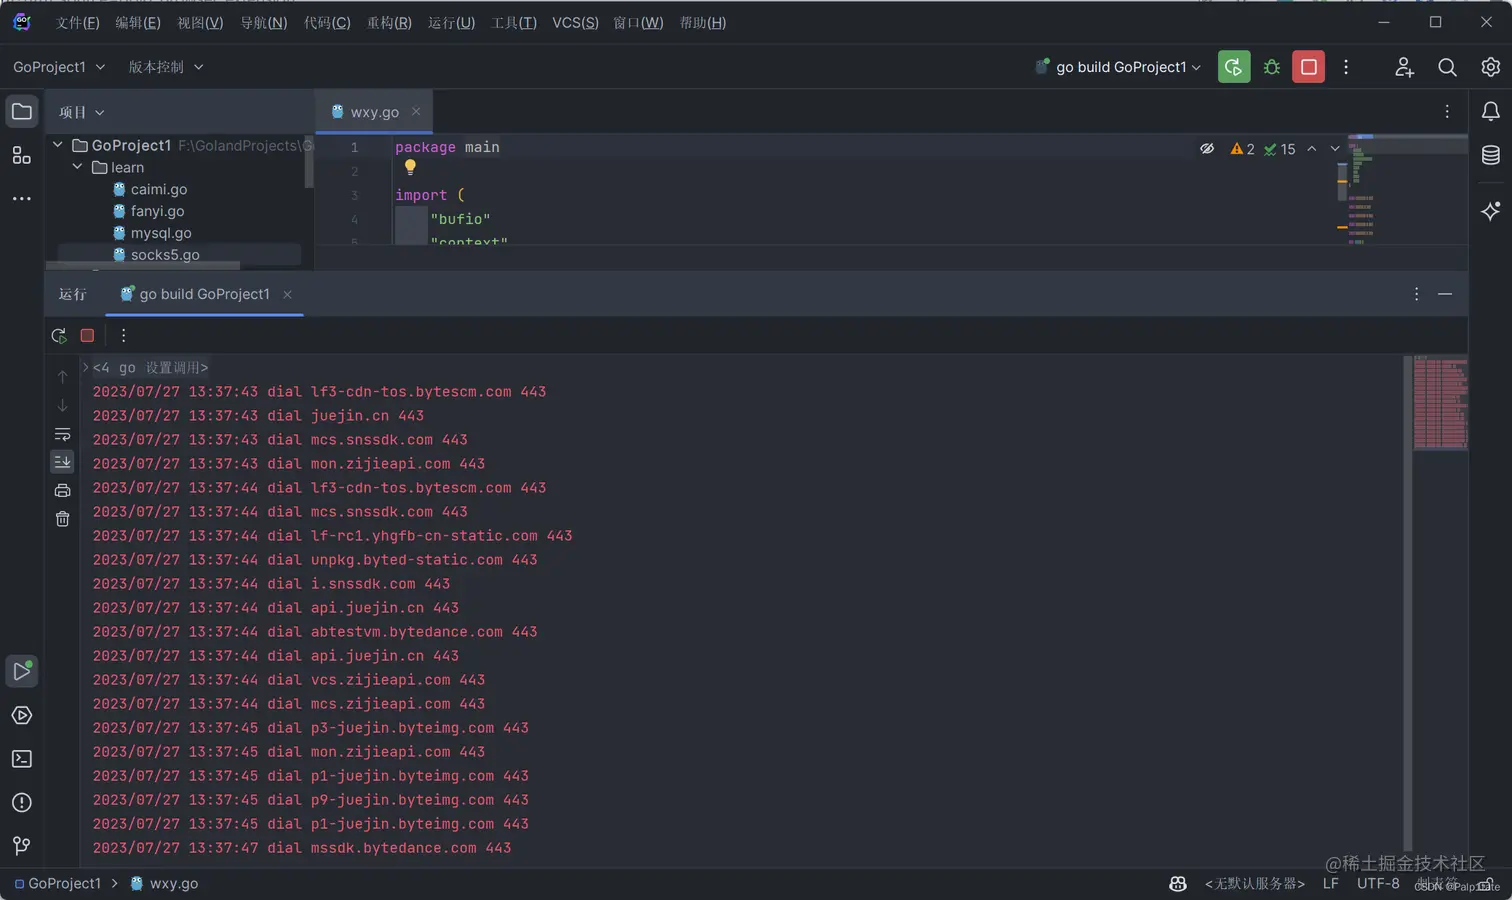The image size is (1512, 900).
Task: Click the editor minimap
Action: coord(1408,189)
